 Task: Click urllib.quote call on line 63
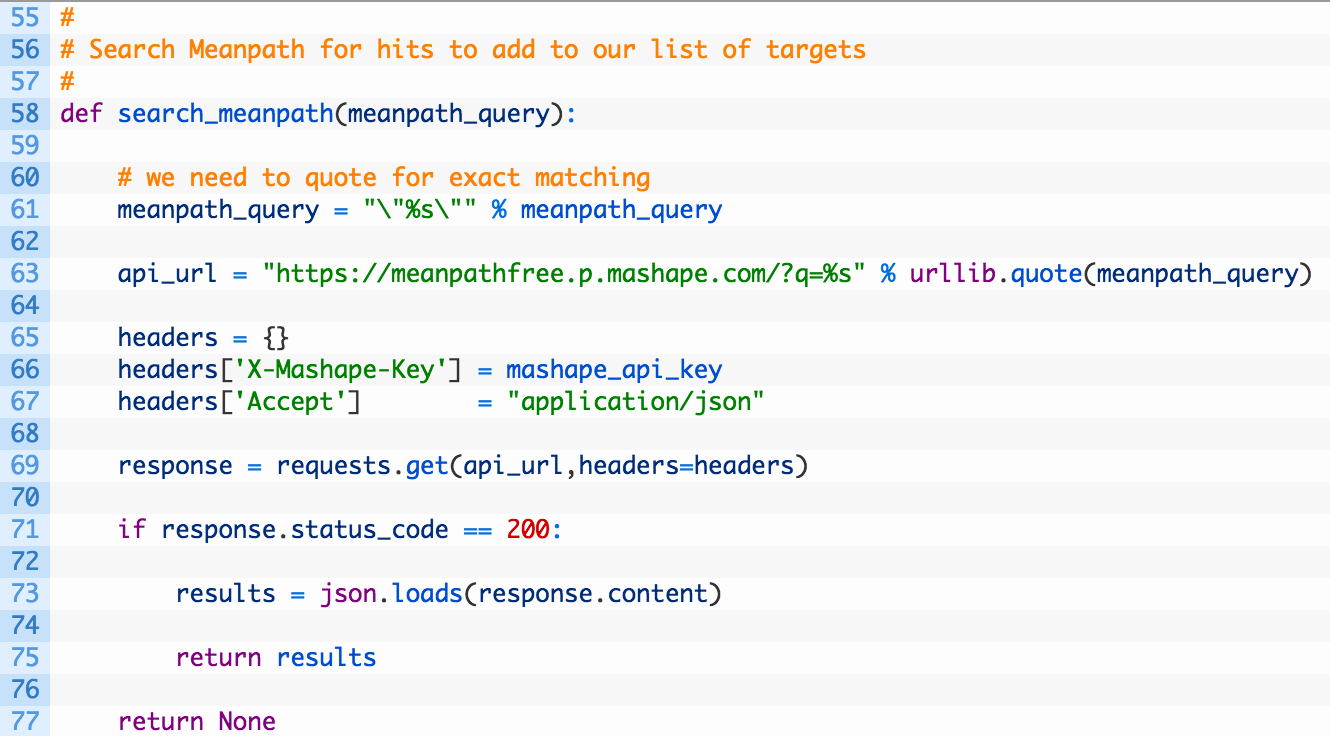(996, 273)
